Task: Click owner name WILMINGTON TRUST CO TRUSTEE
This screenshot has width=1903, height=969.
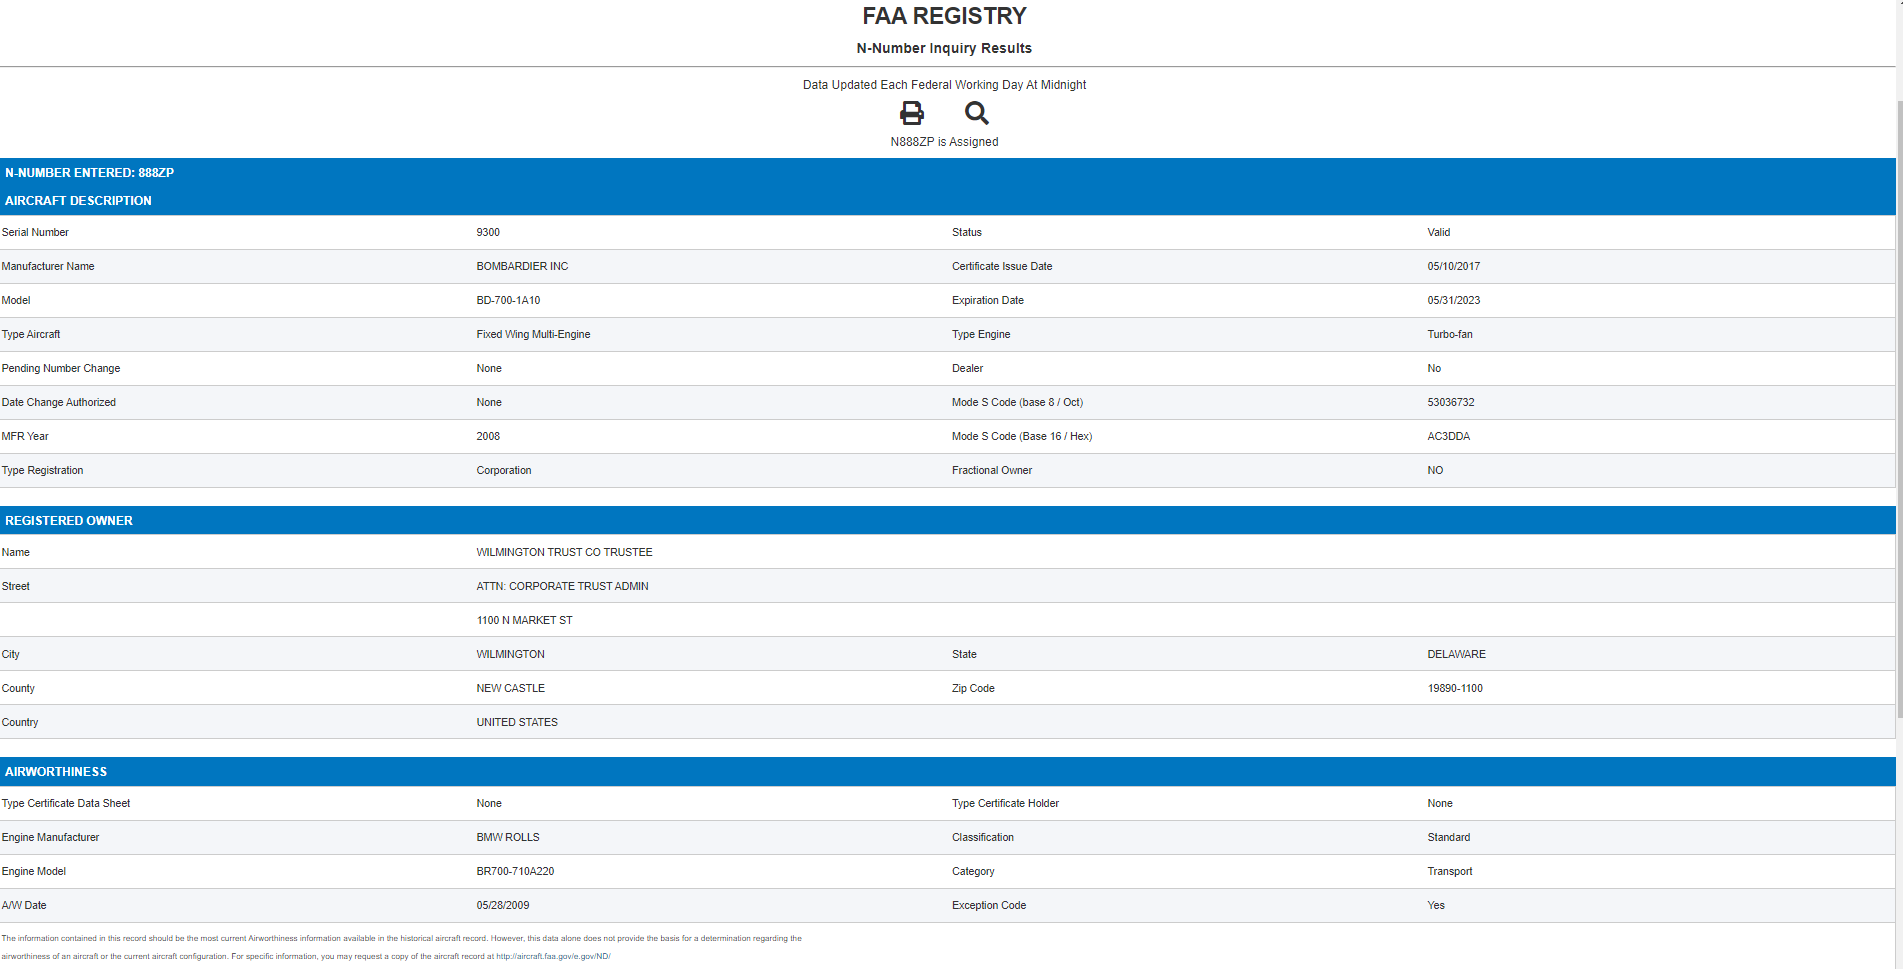Action: (564, 552)
